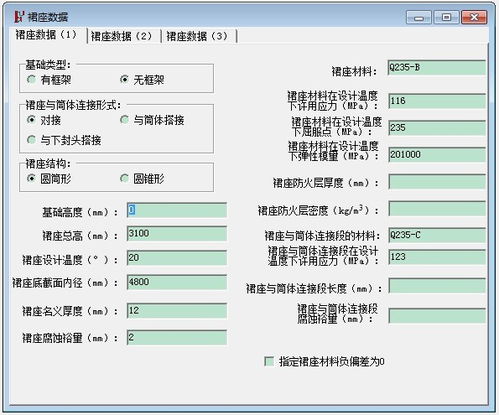Image resolution: width=499 pixels, height=415 pixels.
Task: Click the 裙座材料 field with Q235-B
Action: pyautogui.click(x=437, y=68)
